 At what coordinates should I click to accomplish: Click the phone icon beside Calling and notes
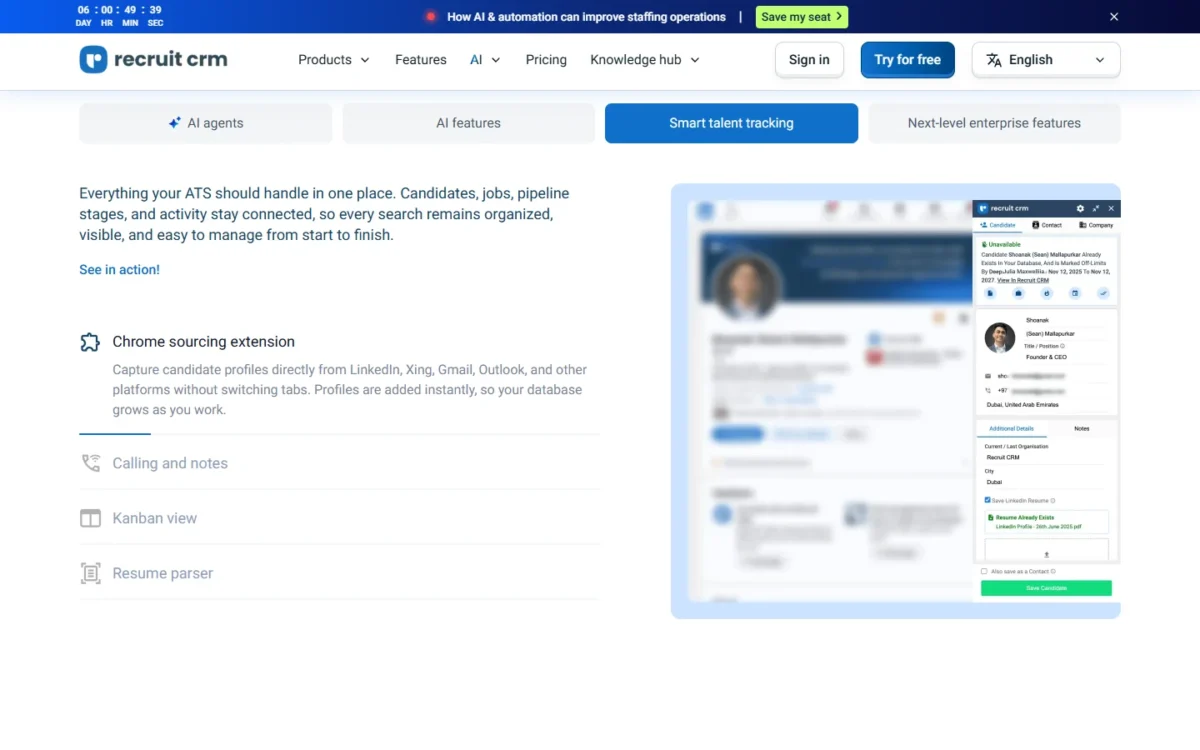(x=90, y=463)
